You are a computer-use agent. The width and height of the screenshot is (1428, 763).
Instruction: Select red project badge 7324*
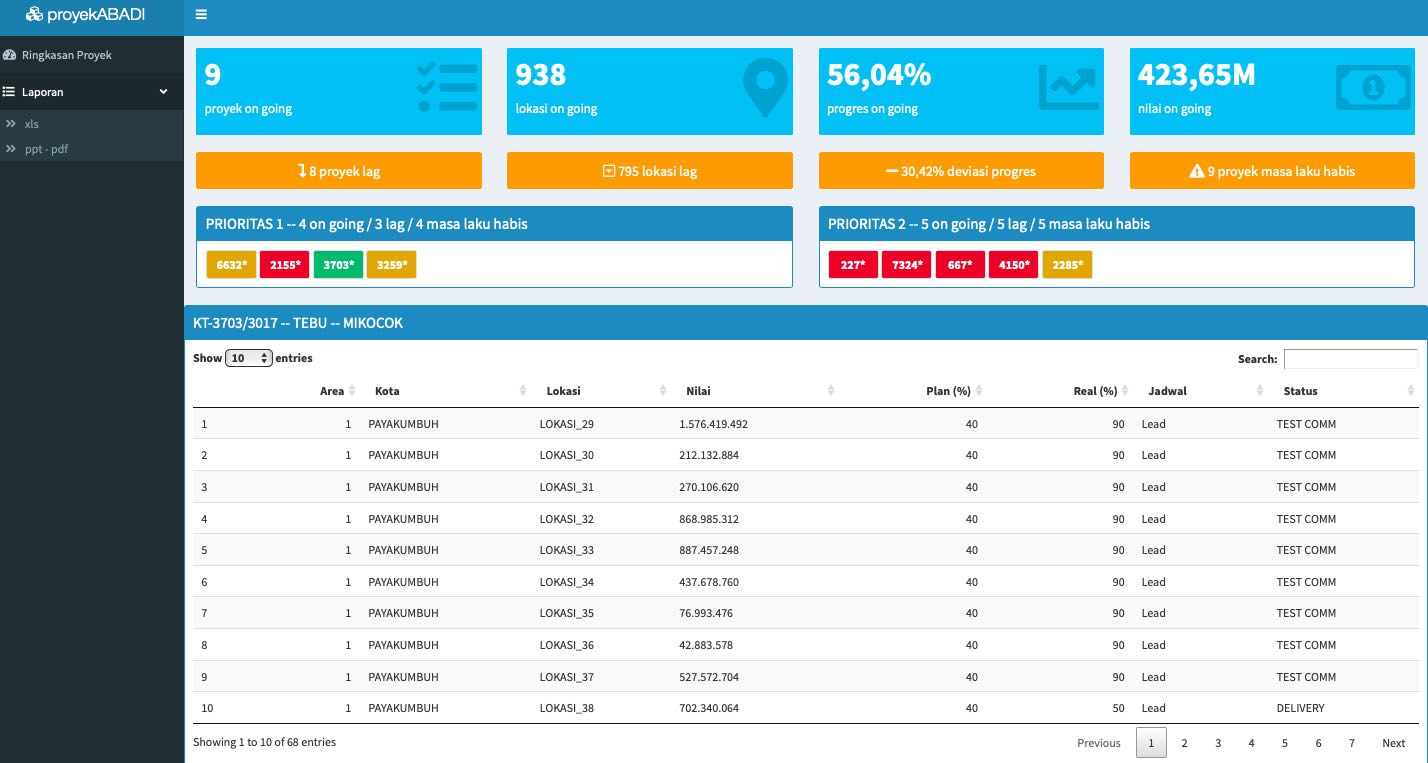pyautogui.click(x=906, y=265)
